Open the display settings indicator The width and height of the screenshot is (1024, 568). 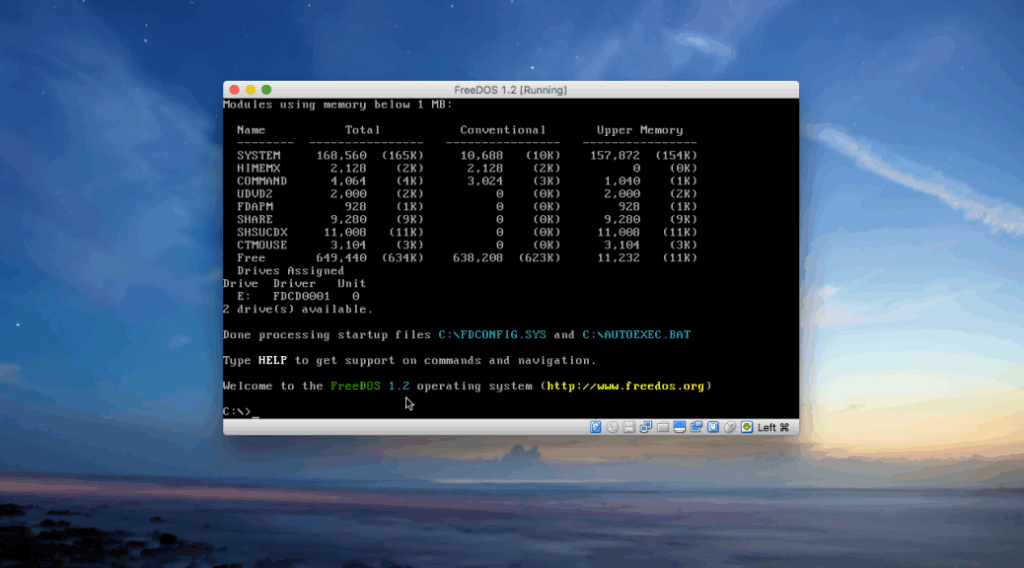click(680, 427)
